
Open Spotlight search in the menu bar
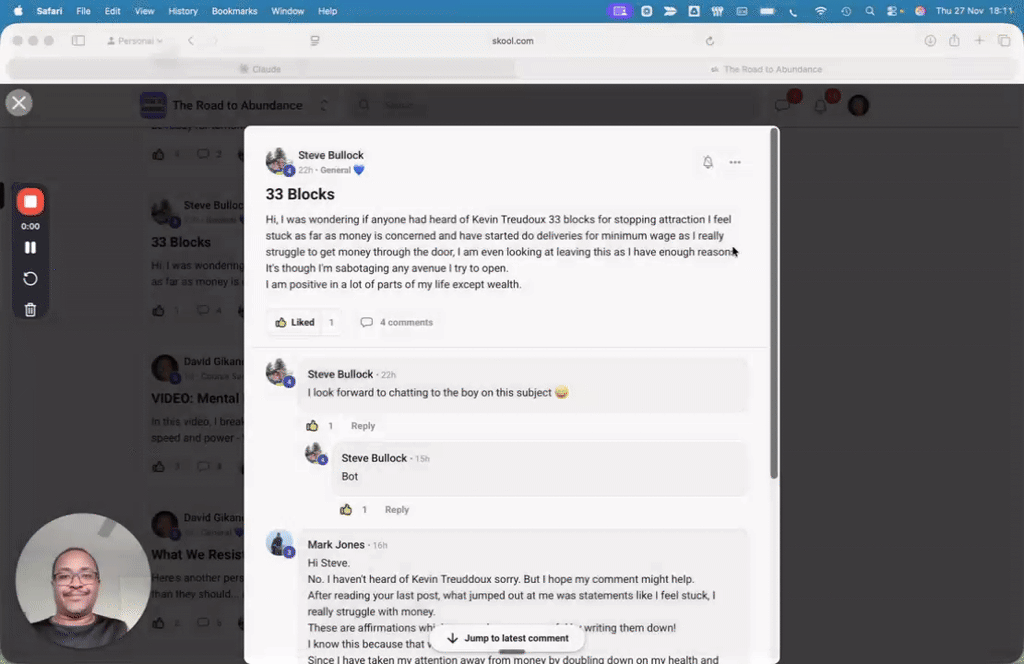tap(870, 11)
